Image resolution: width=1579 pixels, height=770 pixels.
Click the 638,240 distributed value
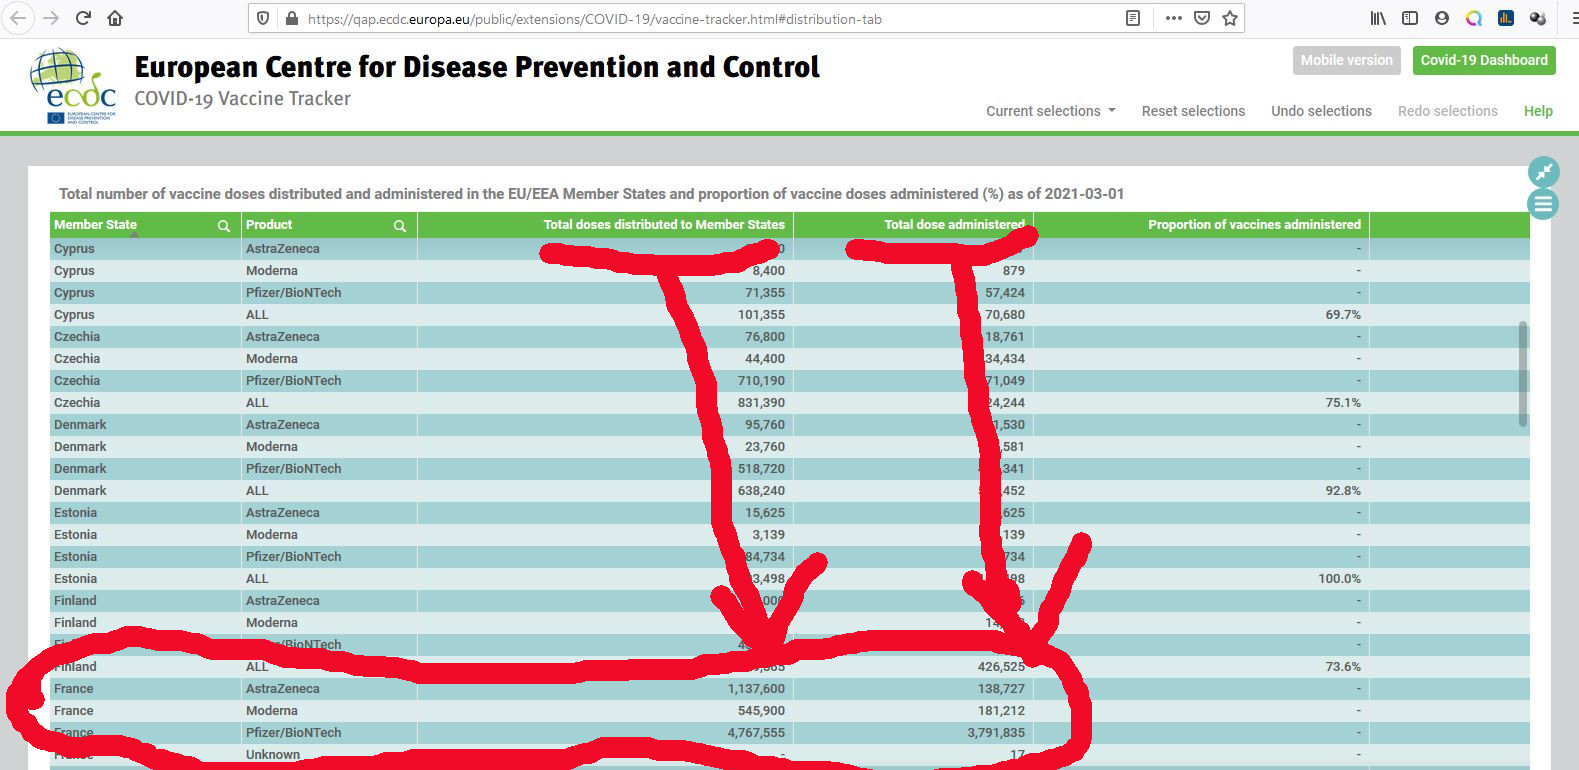click(761, 491)
